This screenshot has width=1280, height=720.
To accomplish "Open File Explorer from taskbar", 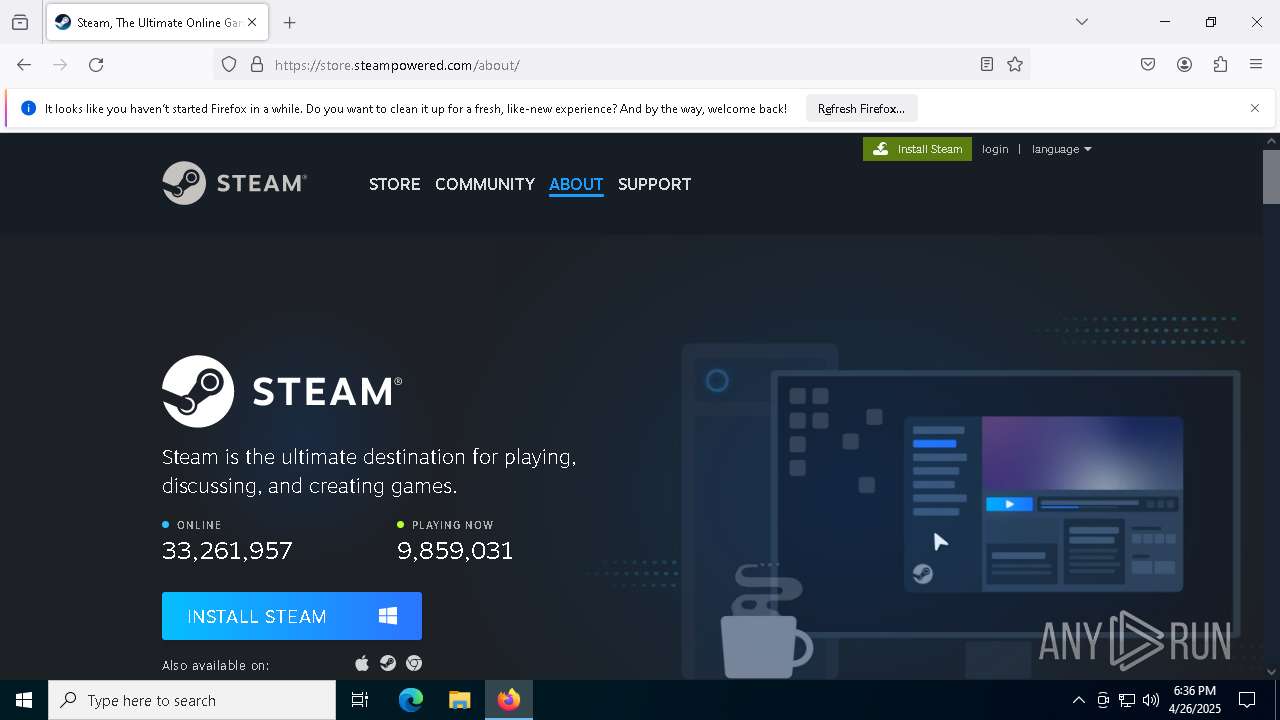I will (x=459, y=700).
